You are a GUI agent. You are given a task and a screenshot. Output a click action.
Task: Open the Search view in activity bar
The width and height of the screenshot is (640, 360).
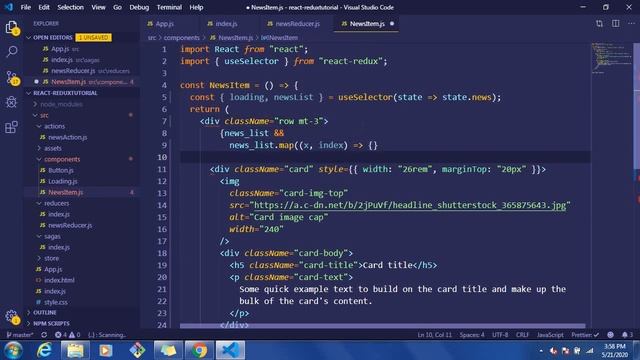tap(11, 51)
